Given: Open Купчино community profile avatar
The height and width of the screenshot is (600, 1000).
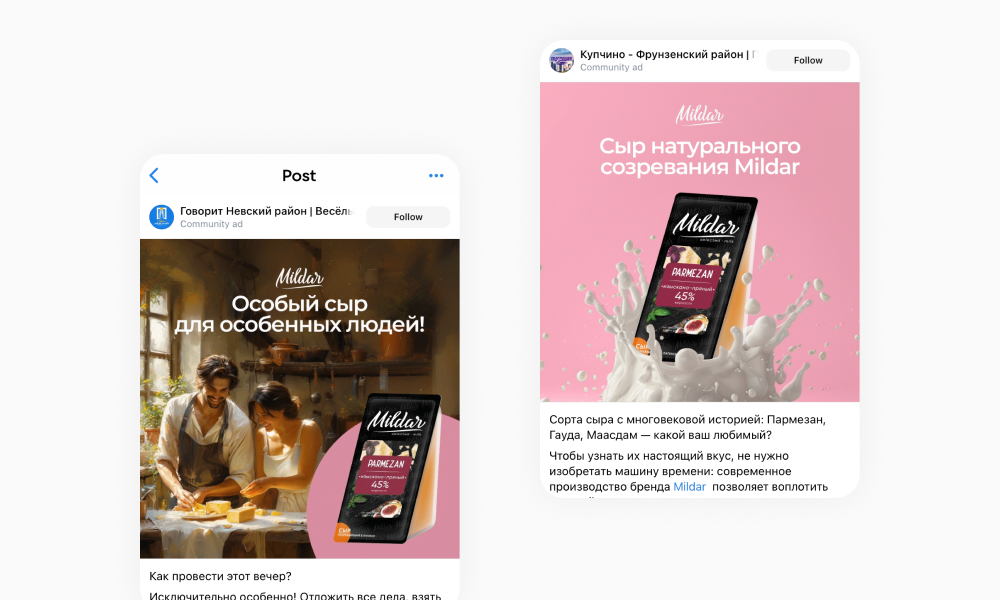Looking at the screenshot, I should click(x=562, y=61).
